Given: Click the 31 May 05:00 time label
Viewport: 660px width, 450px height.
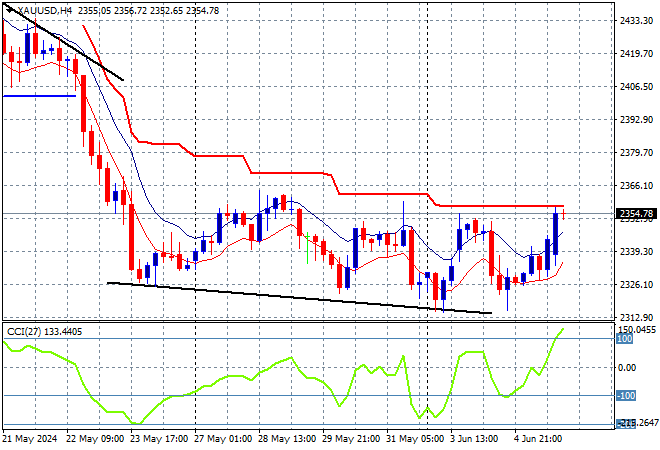Looking at the screenshot, I should [415, 439].
